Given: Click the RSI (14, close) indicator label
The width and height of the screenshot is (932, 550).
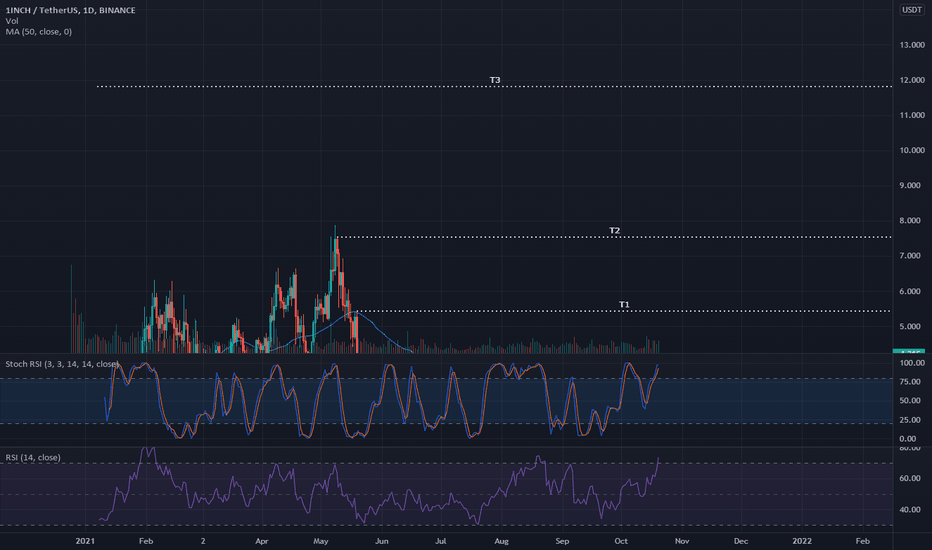Looking at the screenshot, I should pyautogui.click(x=33, y=457).
